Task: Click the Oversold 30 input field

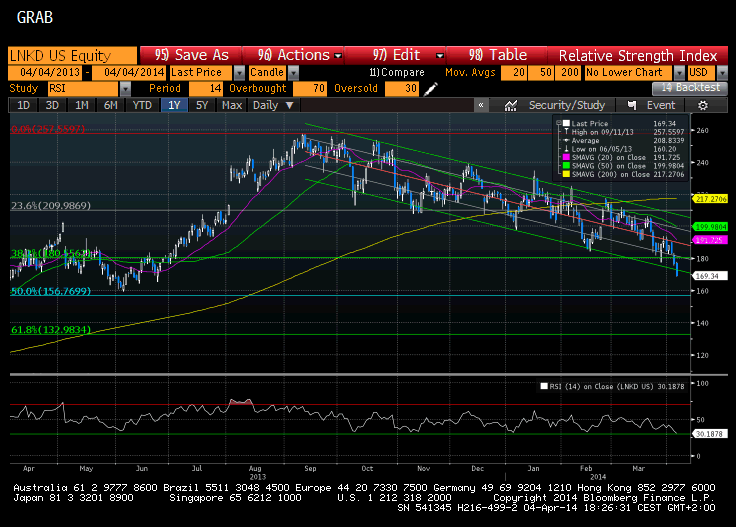Action: click(x=401, y=89)
